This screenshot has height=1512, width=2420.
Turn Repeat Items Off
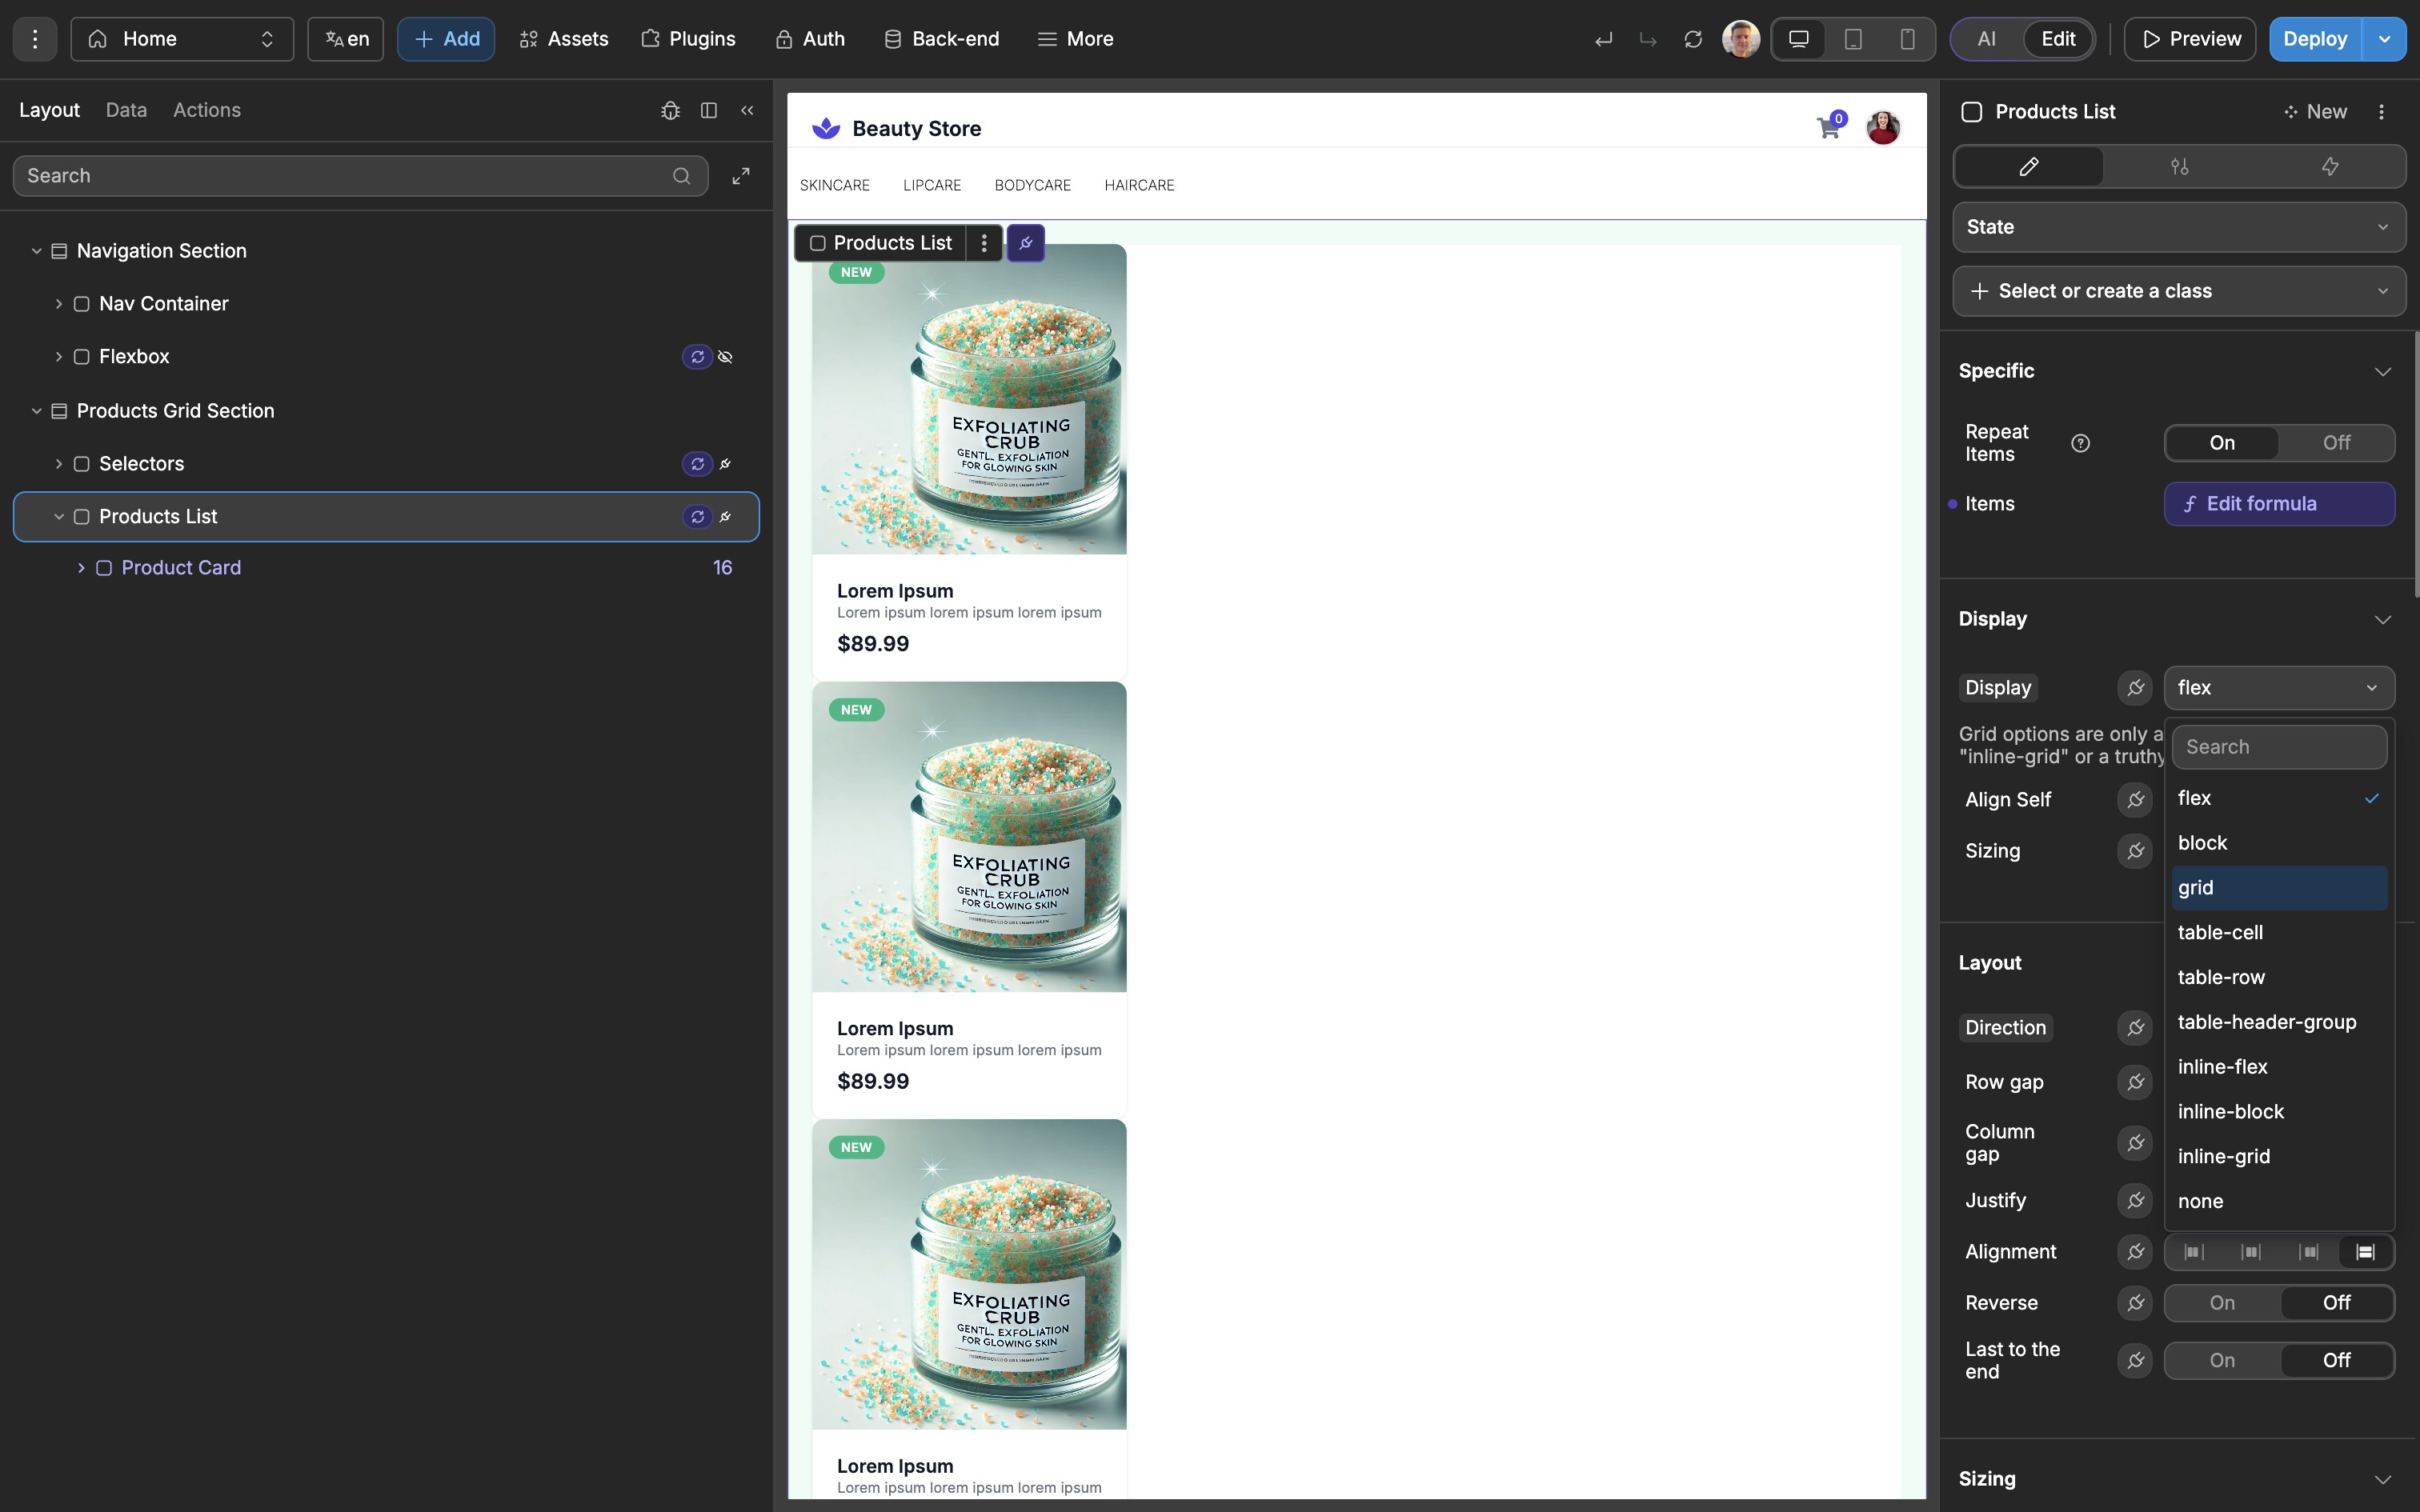click(2336, 443)
